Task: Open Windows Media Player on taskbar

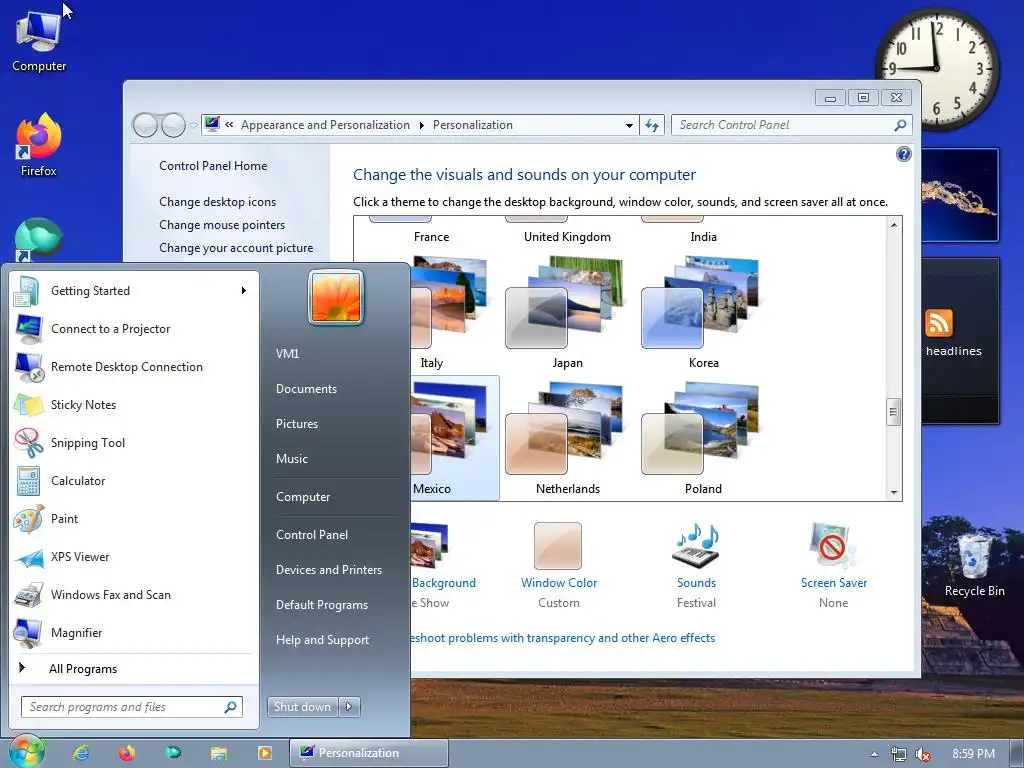Action: coord(264,753)
